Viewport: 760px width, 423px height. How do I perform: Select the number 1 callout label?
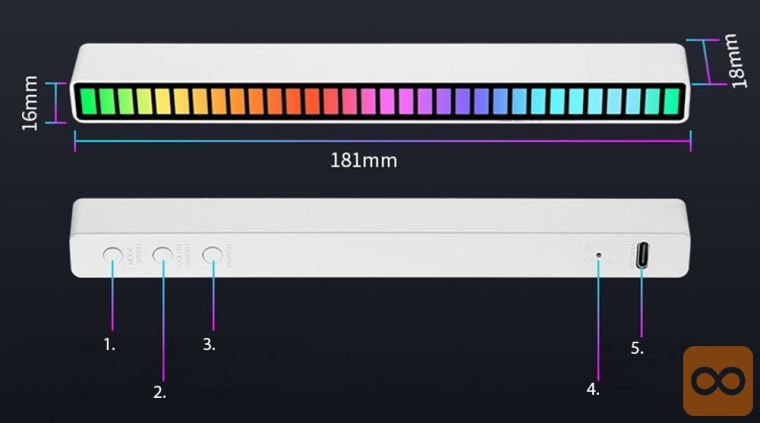click(110, 344)
